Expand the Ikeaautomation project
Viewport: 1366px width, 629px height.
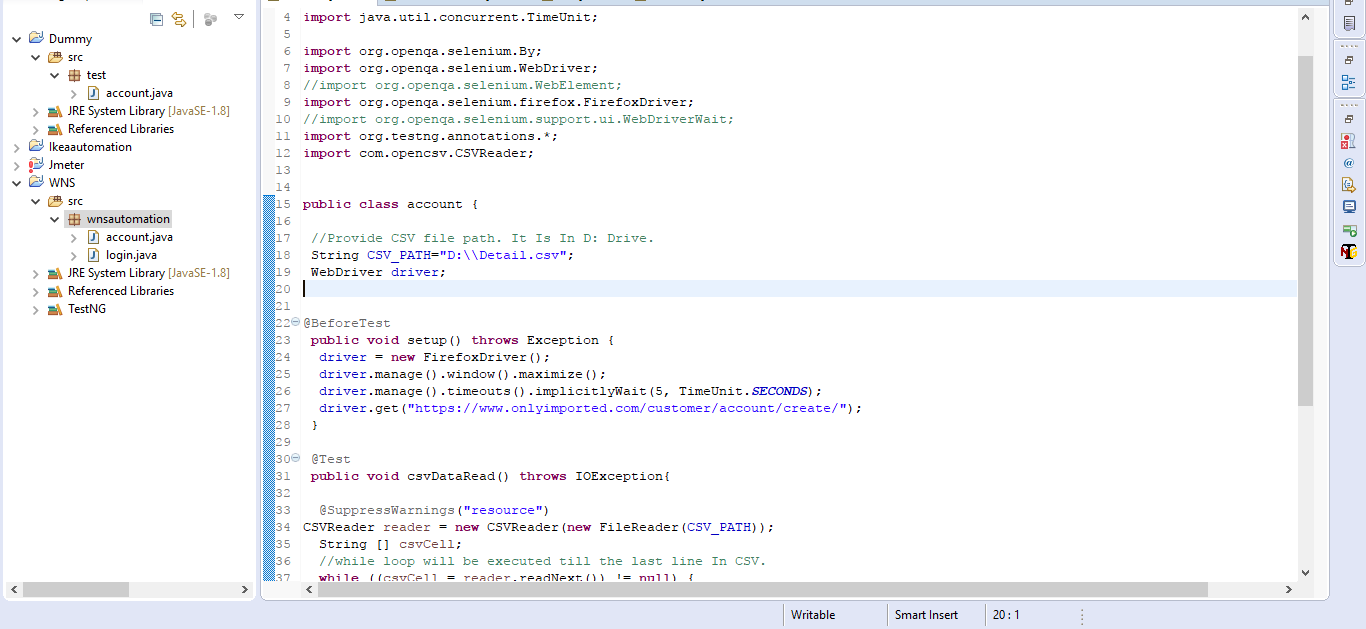tap(17, 147)
